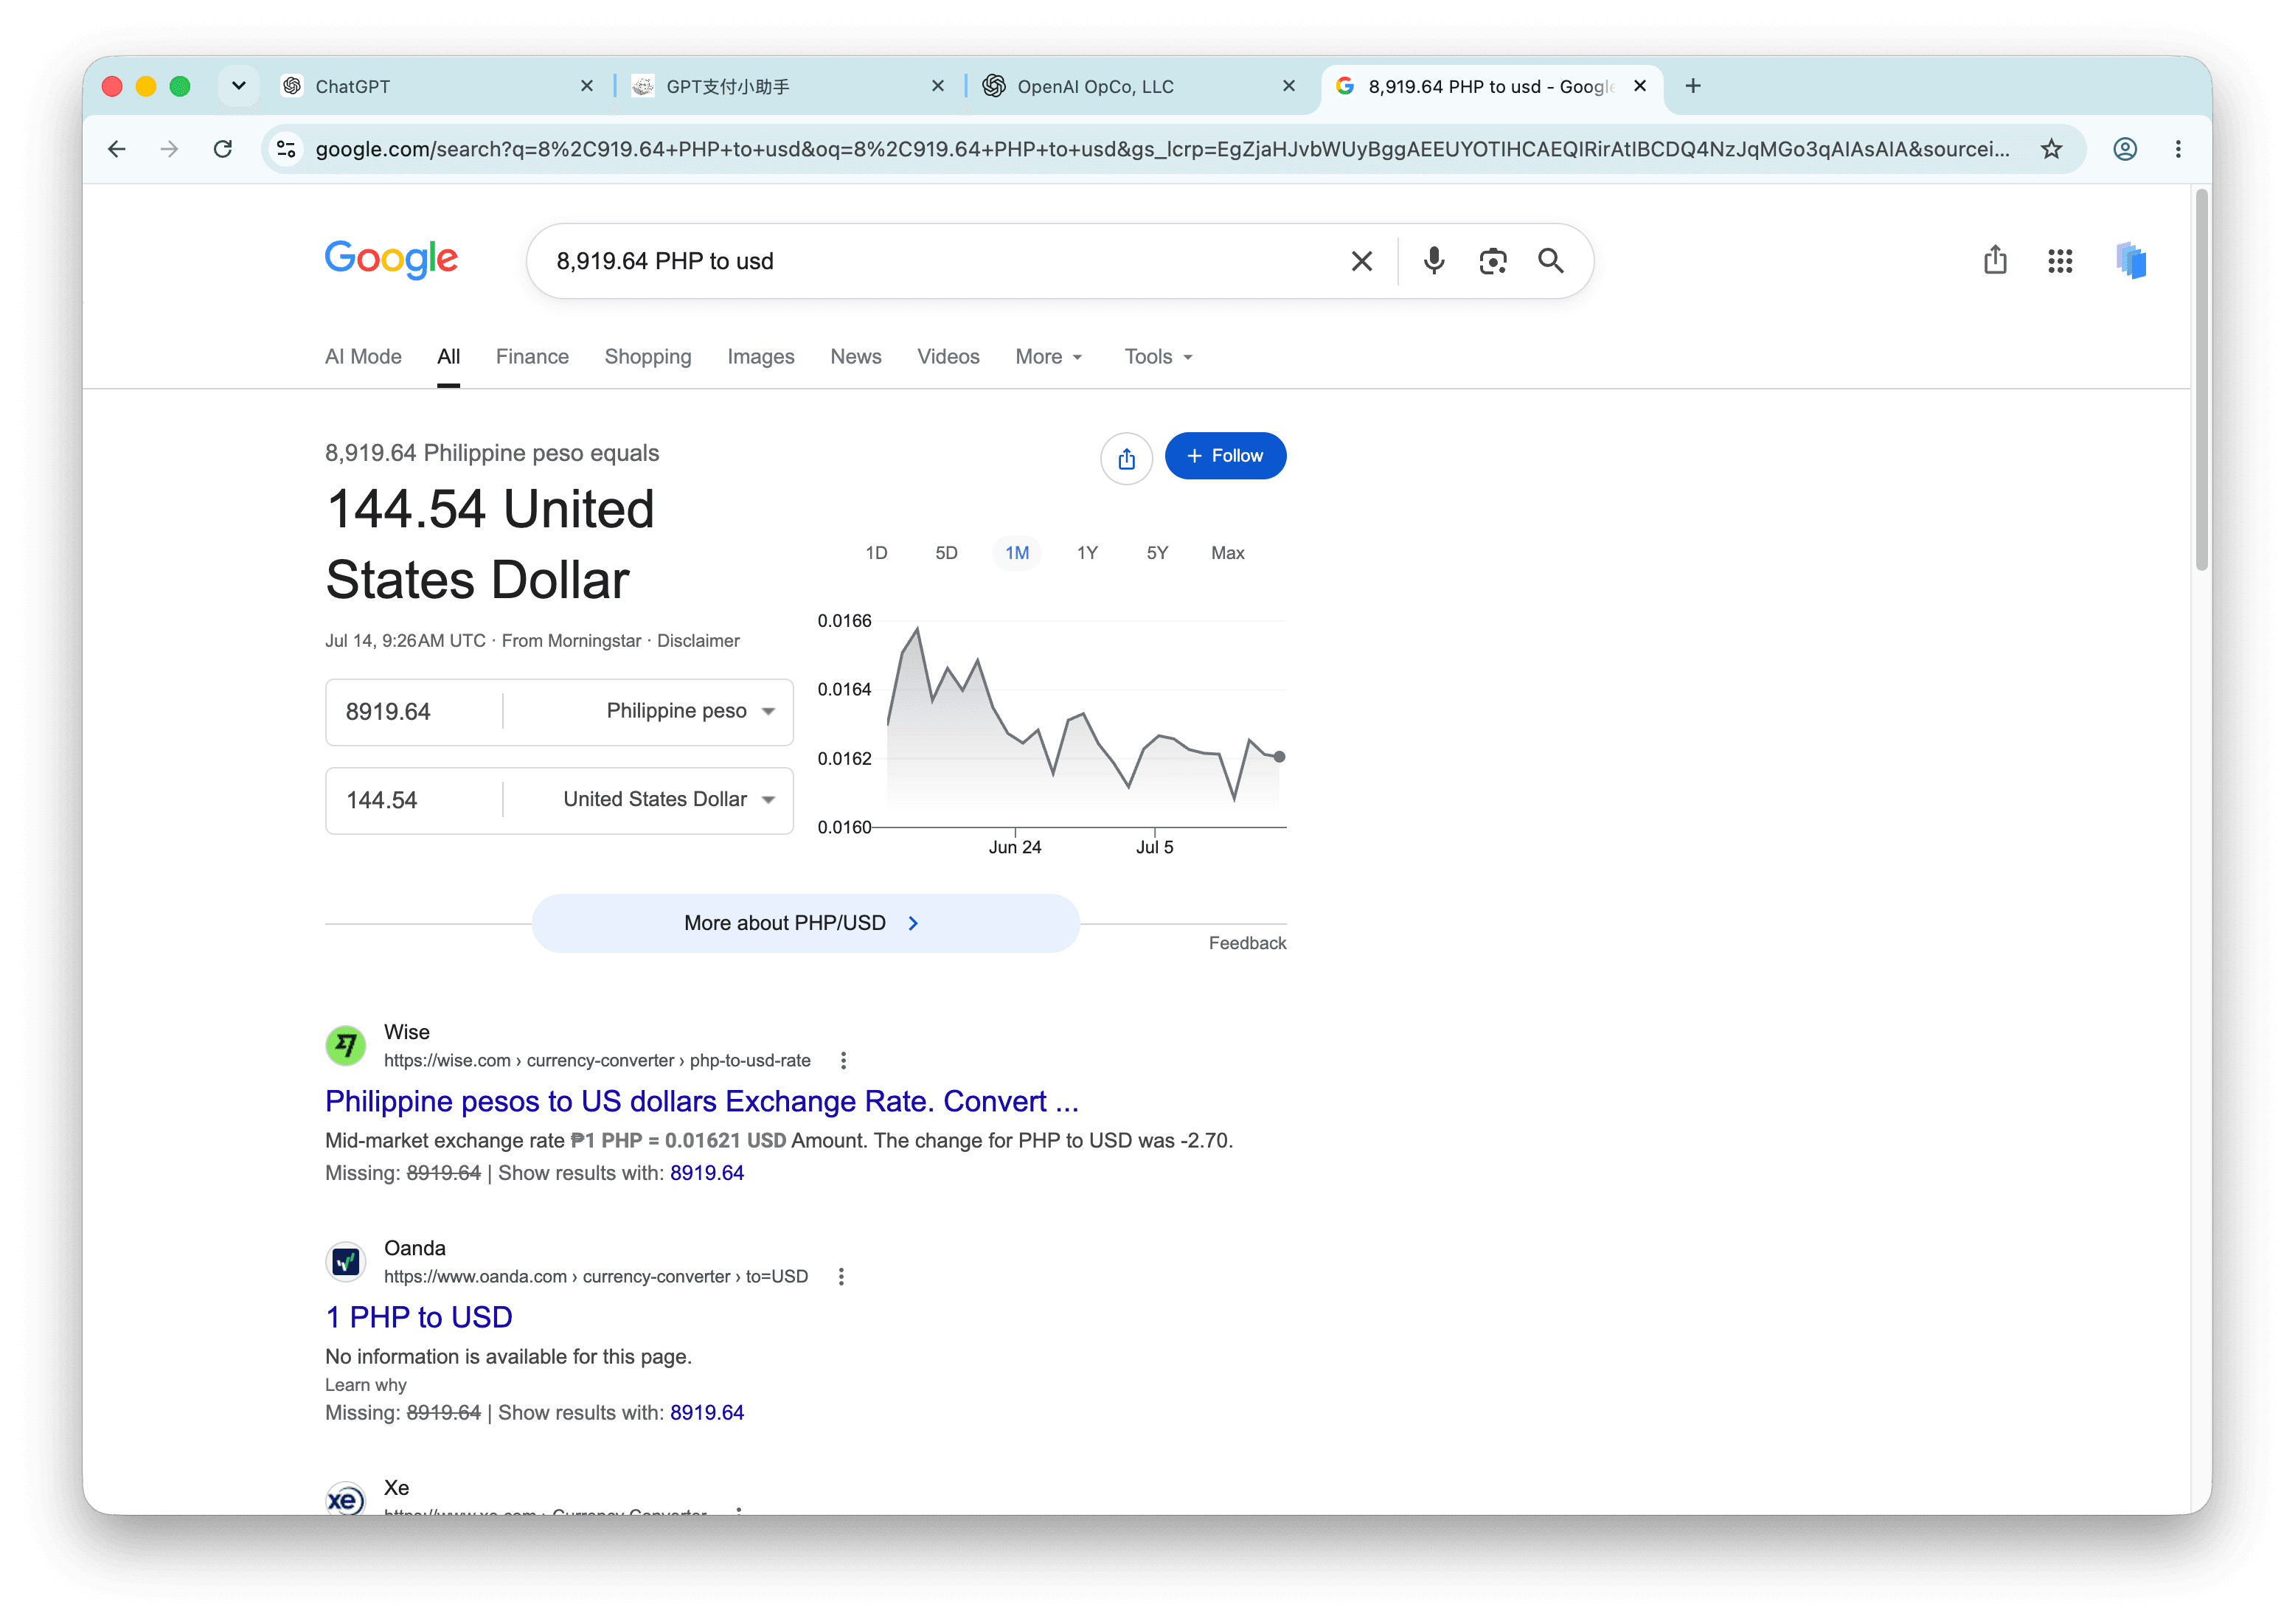The image size is (2295, 1624).
Task: Share the currency conversion result
Action: pyautogui.click(x=1126, y=458)
